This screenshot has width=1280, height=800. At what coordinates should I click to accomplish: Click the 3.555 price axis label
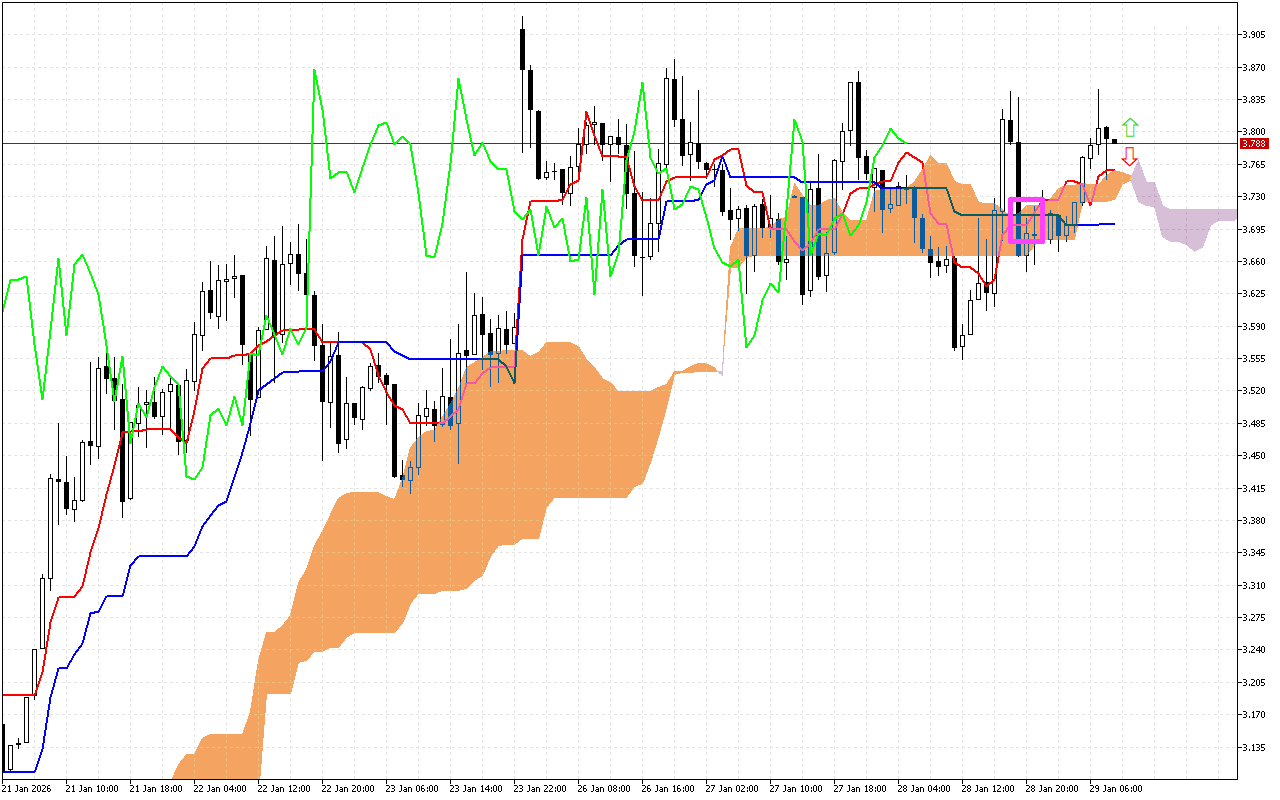(x=1251, y=358)
